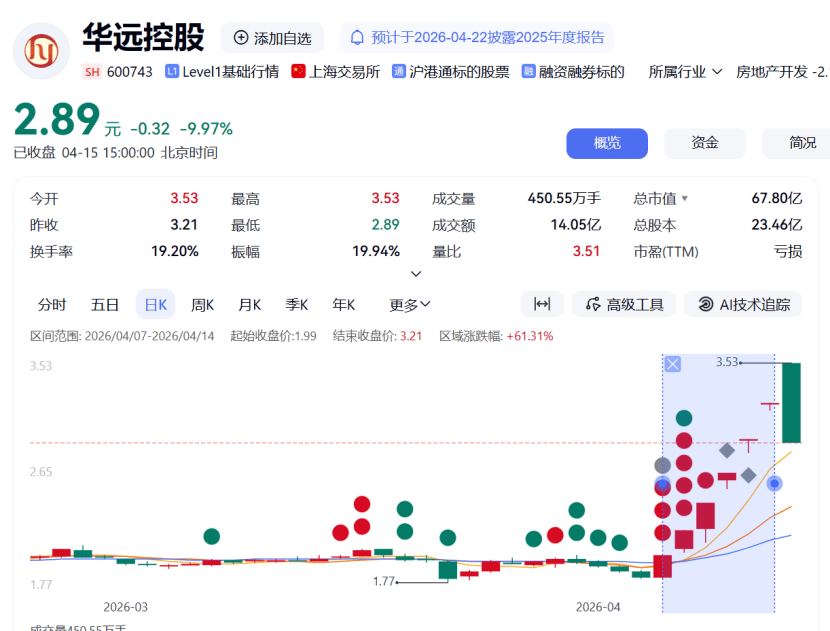Expand more quote details with the chevron
Image resolution: width=830 pixels, height=631 pixels.
416,273
